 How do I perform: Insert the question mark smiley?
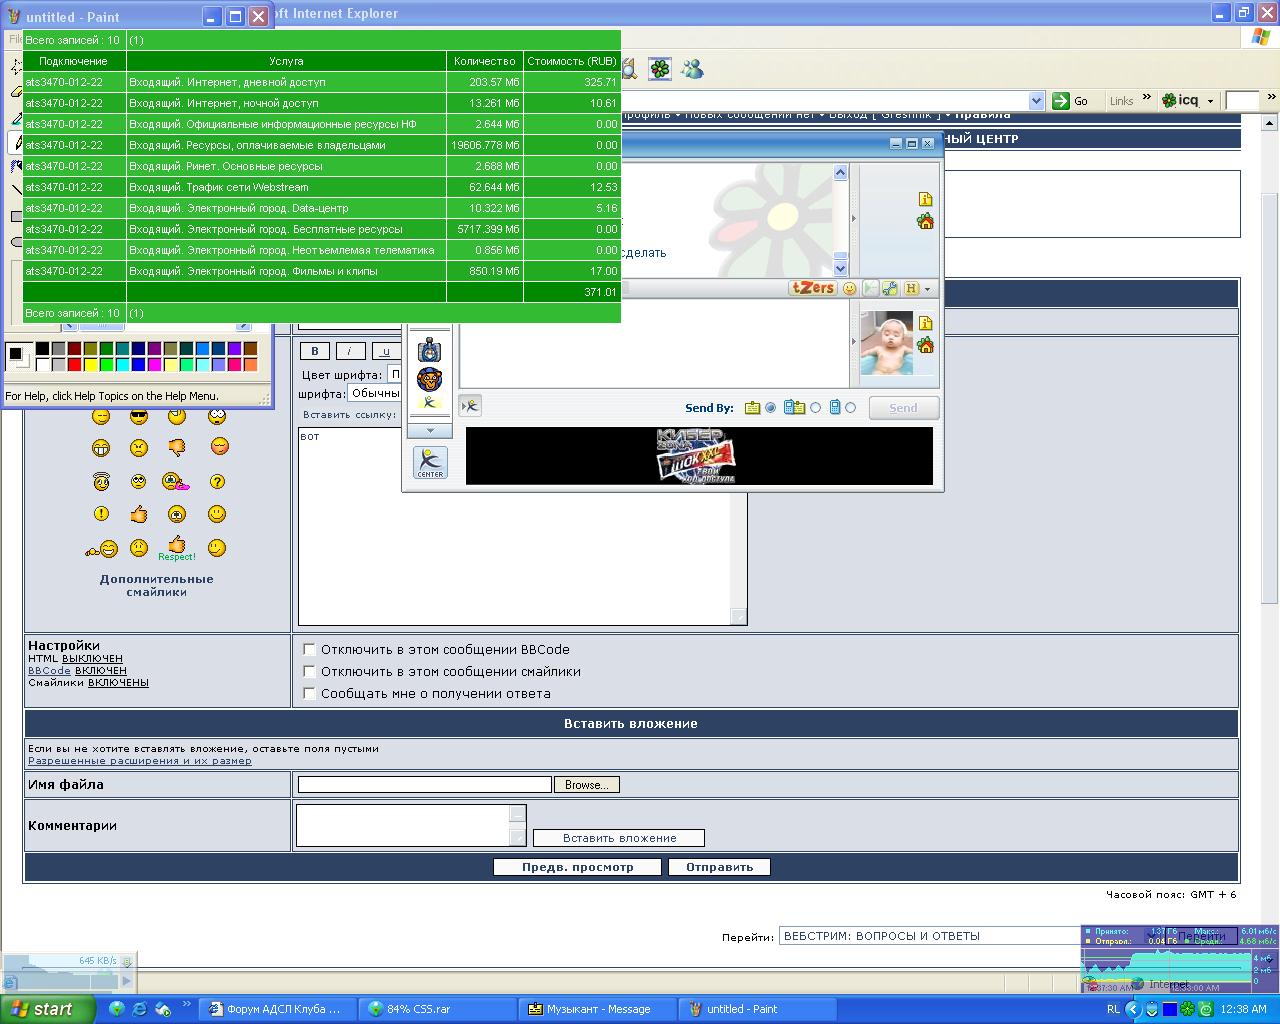click(x=217, y=482)
